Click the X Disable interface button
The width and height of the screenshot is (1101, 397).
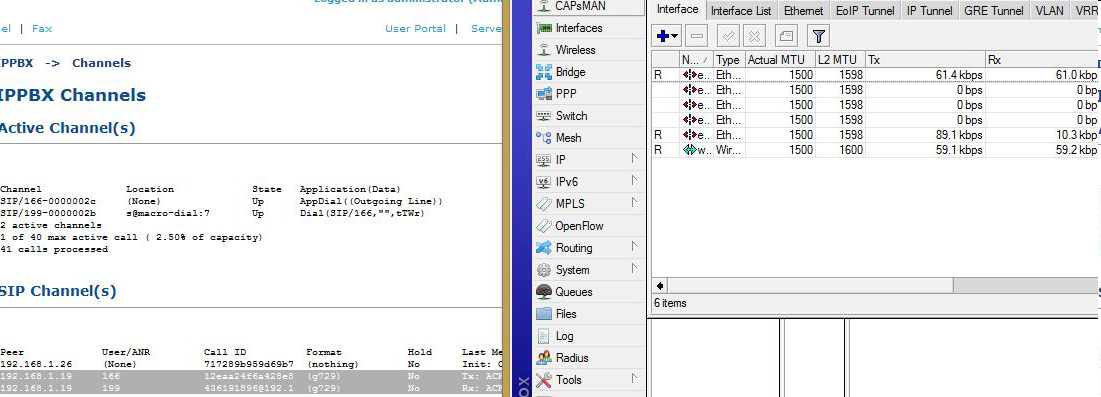[x=754, y=35]
